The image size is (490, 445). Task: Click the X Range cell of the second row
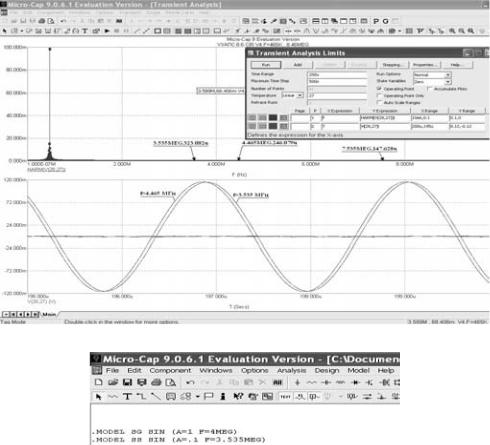(x=430, y=126)
